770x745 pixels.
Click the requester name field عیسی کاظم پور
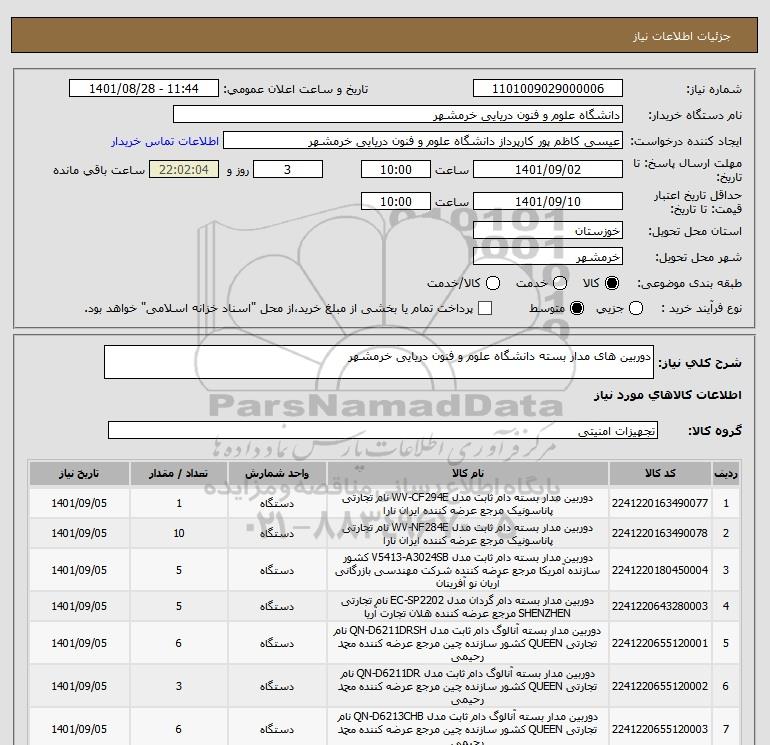(423, 141)
